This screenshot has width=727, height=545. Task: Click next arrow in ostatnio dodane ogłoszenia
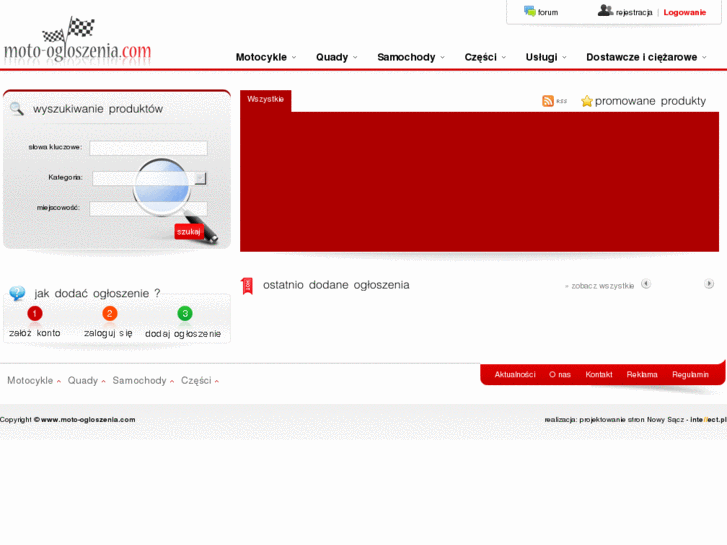[x=709, y=283]
